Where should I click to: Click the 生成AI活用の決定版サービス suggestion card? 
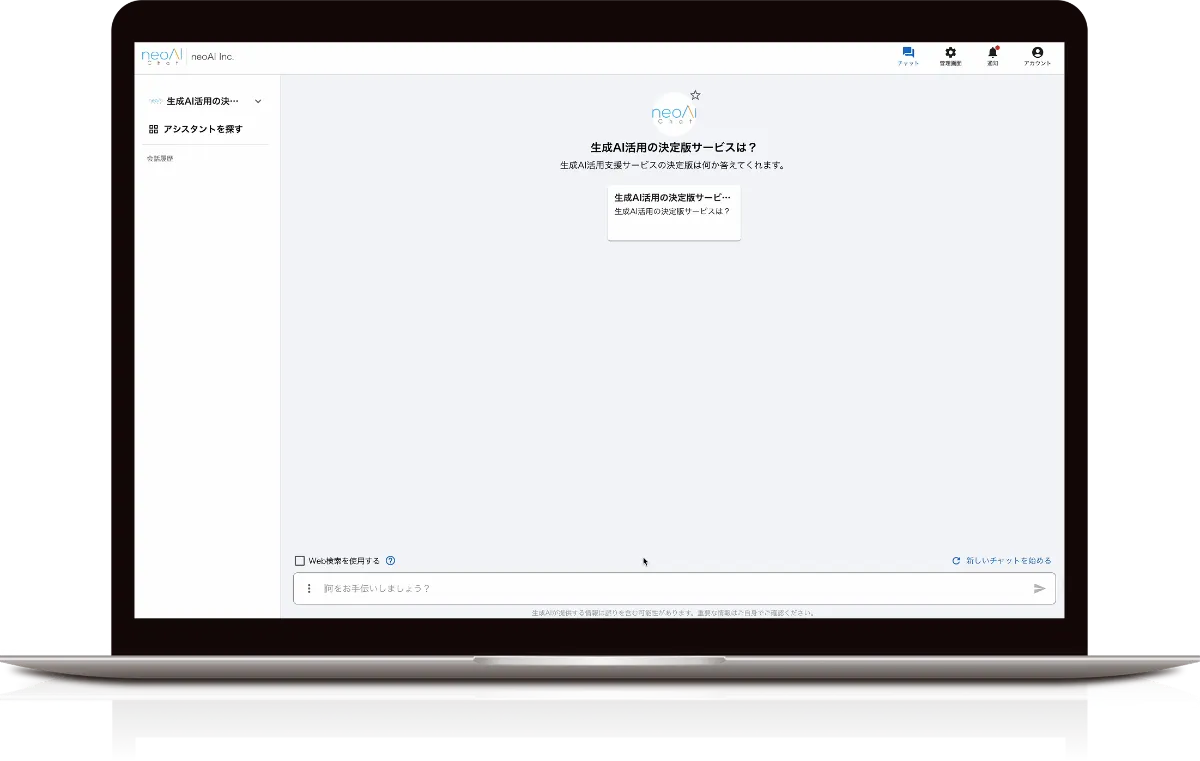[x=673, y=212]
